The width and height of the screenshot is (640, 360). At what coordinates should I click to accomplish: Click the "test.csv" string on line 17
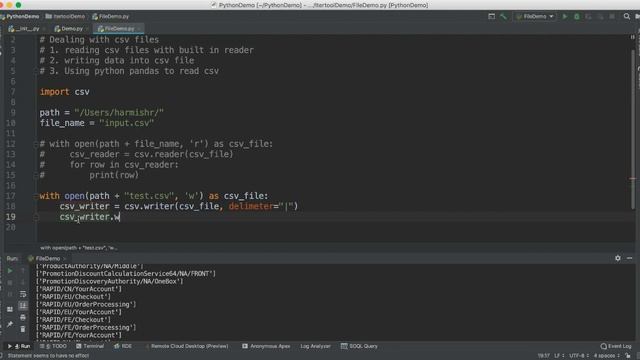coord(149,196)
